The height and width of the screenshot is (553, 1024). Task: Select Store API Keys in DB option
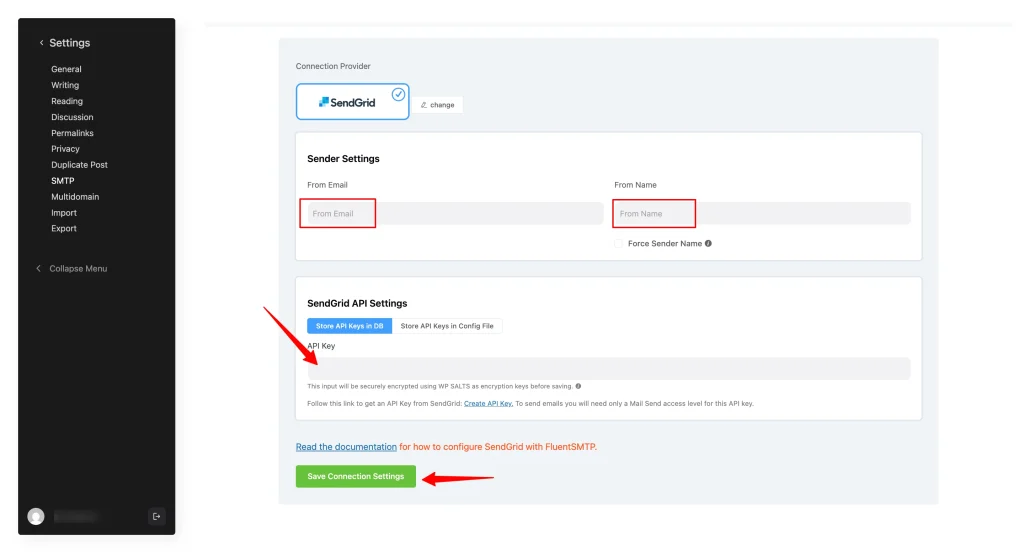349,326
